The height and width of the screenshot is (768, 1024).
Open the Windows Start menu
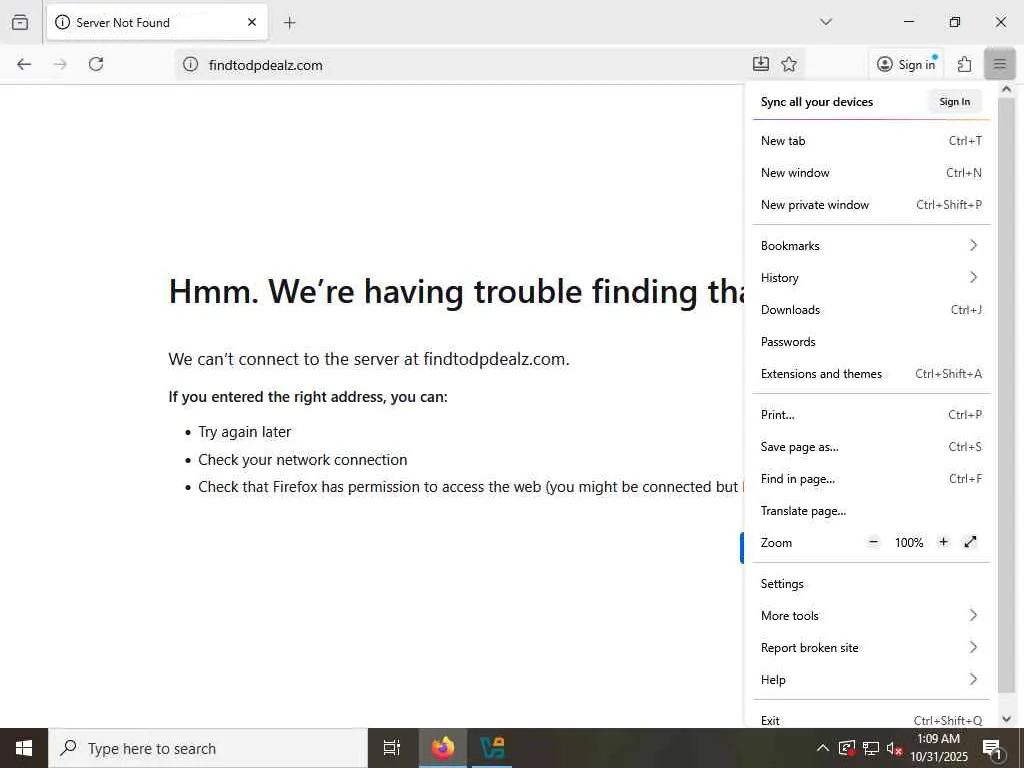pyautogui.click(x=24, y=748)
